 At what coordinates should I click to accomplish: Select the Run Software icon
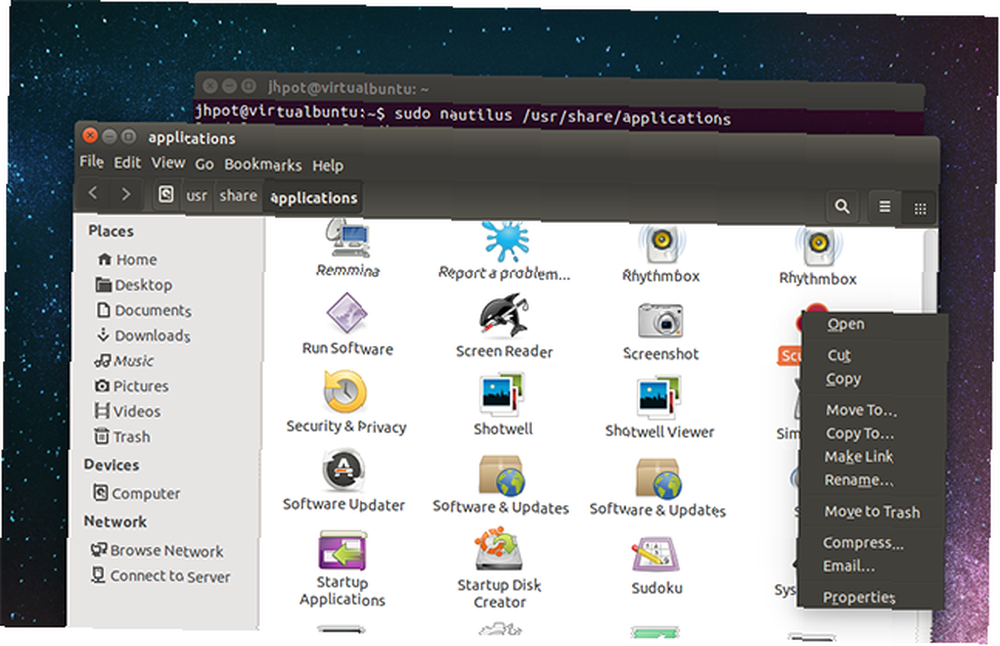point(346,313)
